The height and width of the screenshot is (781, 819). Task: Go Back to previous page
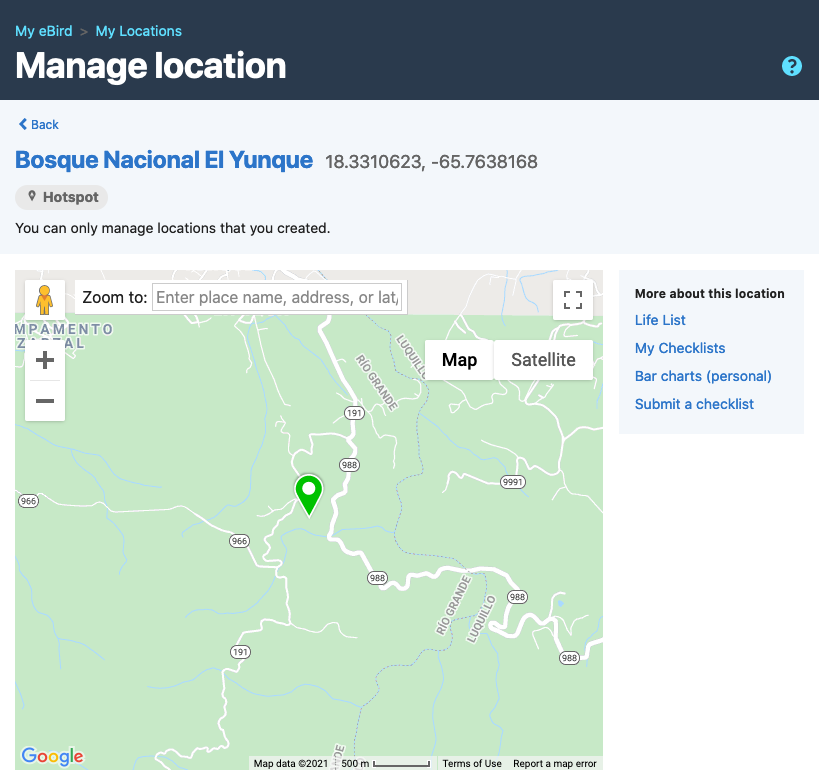39,124
